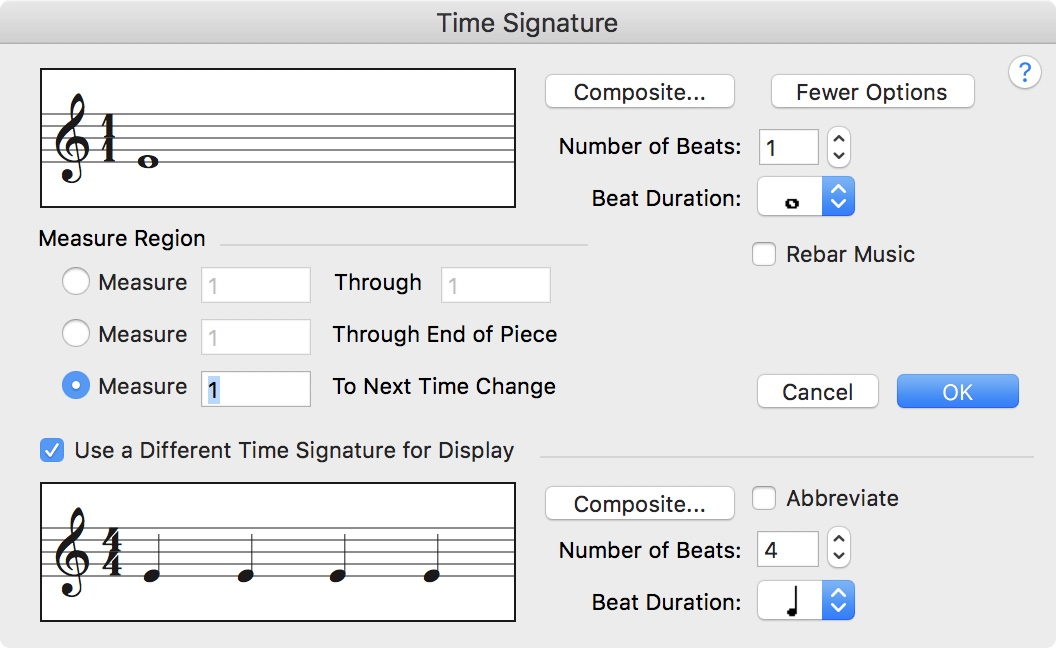Enable the Abbreviate checkbox
The height and width of the screenshot is (648, 1056).
pyautogui.click(x=764, y=498)
